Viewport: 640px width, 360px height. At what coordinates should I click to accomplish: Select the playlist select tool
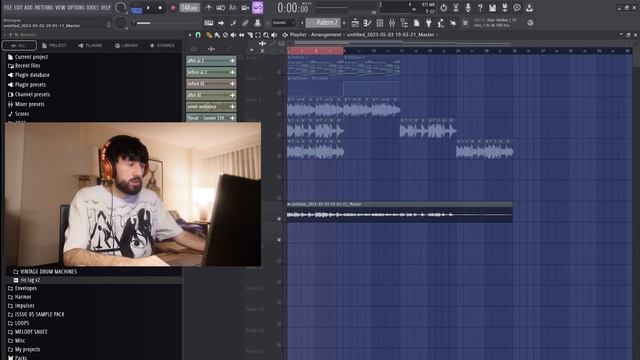(x=258, y=35)
